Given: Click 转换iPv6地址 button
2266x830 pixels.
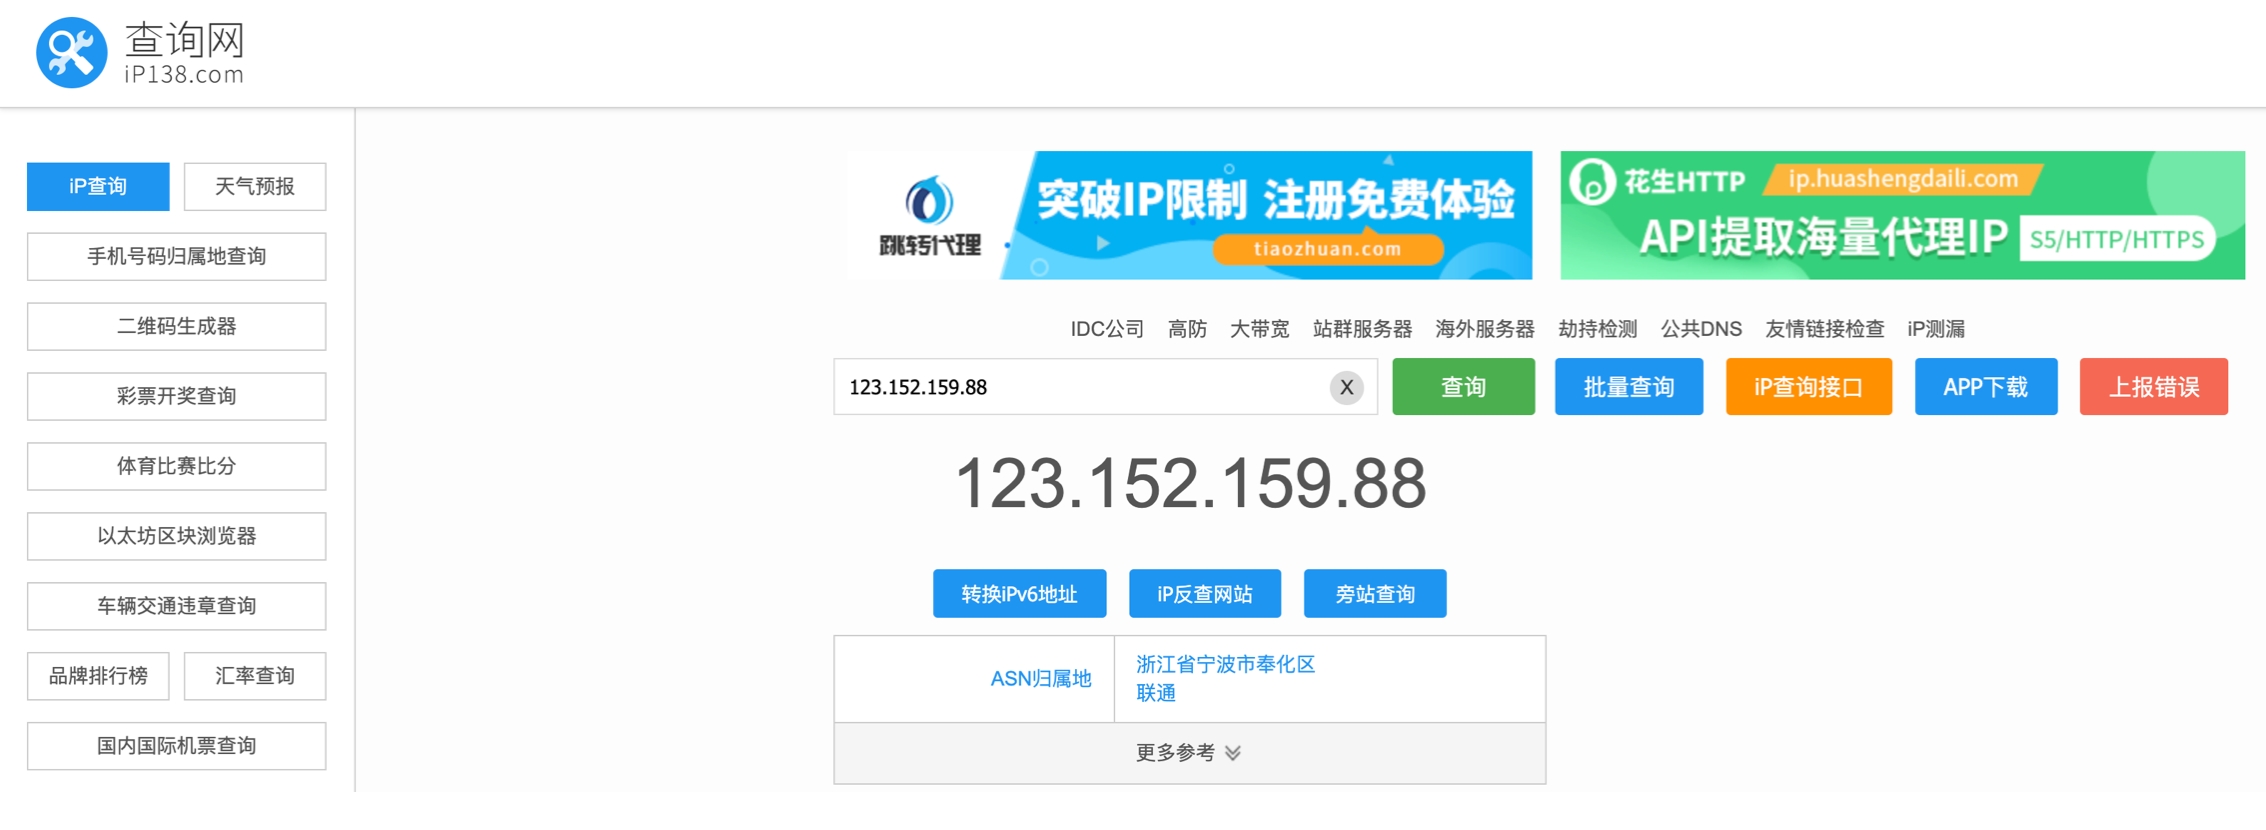Looking at the screenshot, I should click(1019, 594).
